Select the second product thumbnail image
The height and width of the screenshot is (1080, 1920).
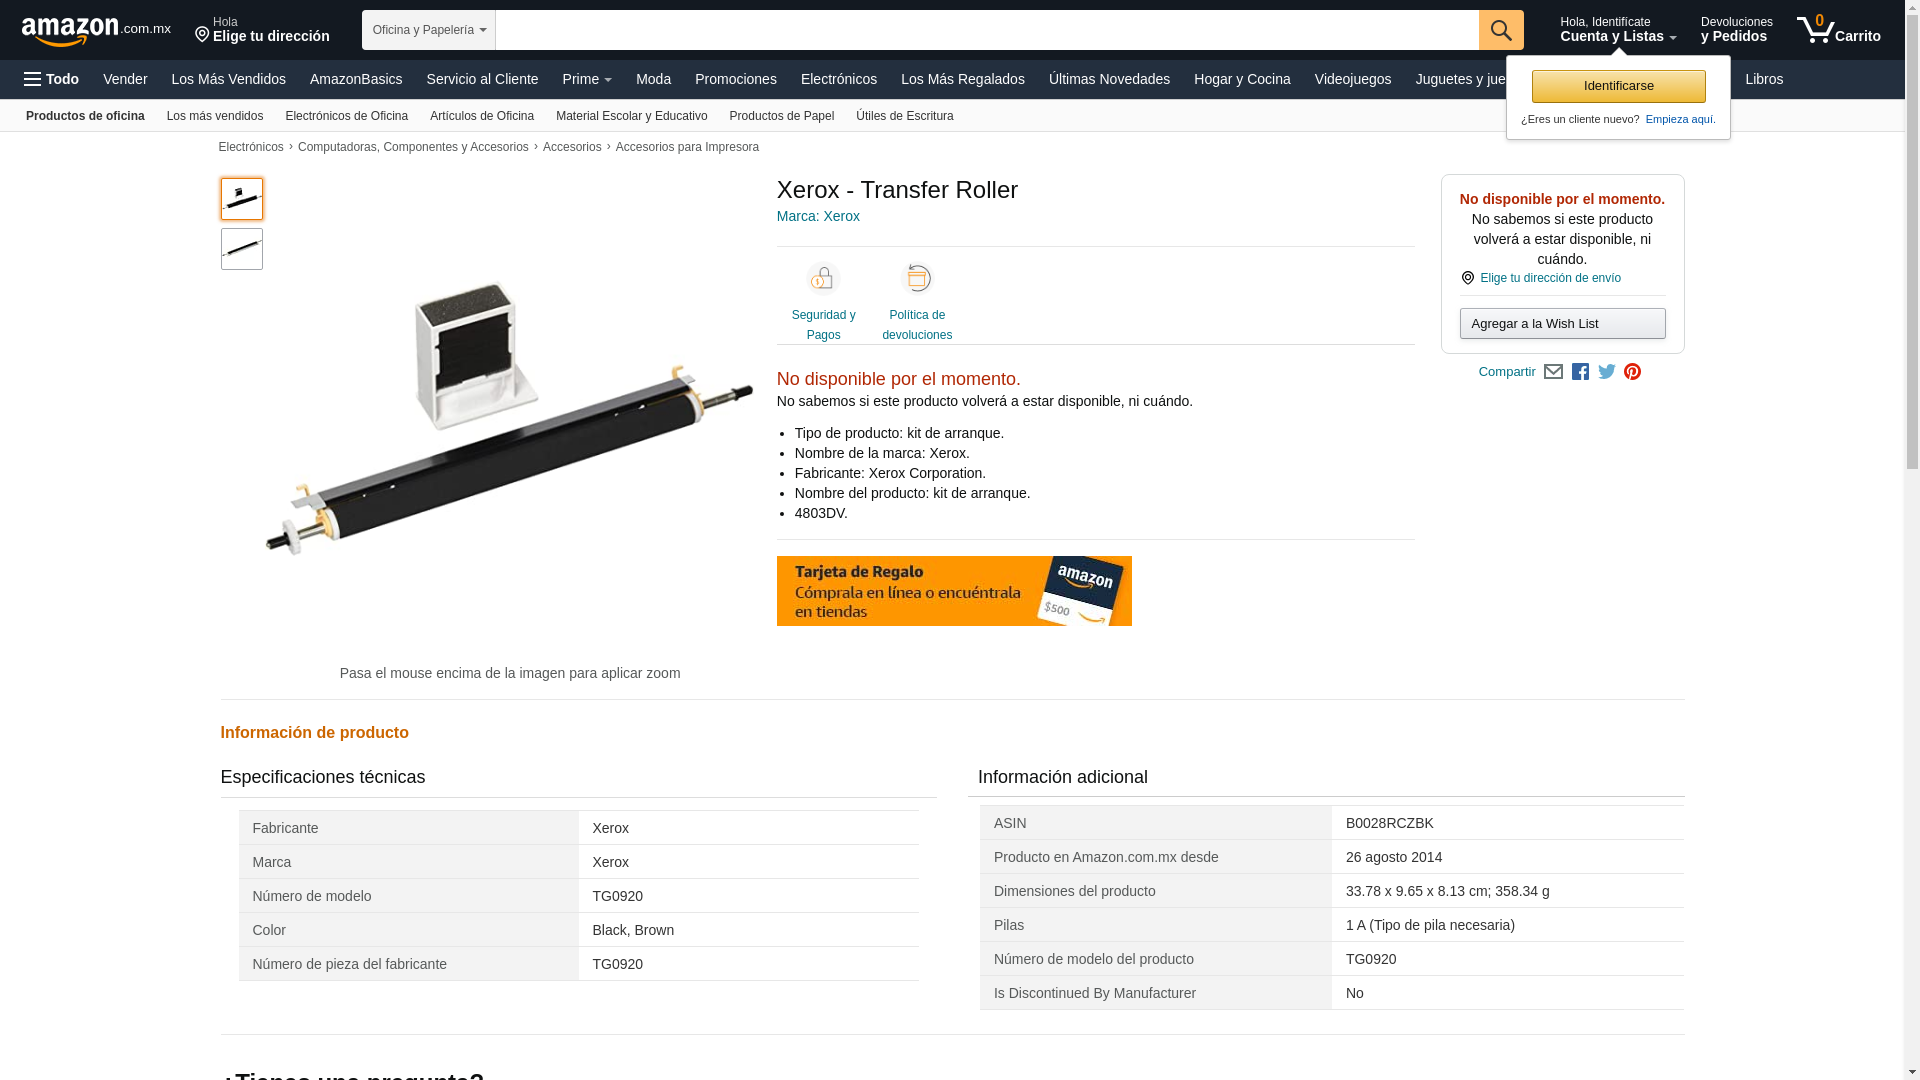242,249
